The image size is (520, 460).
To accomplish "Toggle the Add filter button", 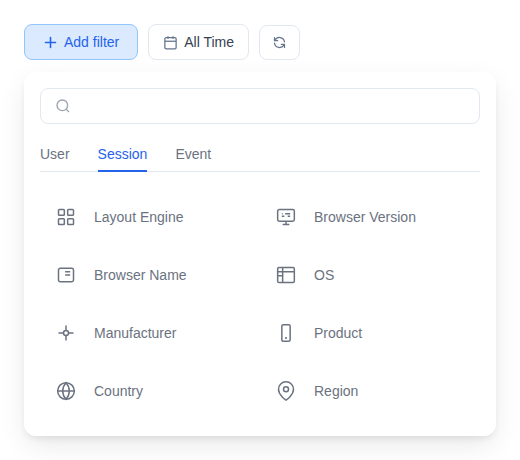I will pos(81,42).
